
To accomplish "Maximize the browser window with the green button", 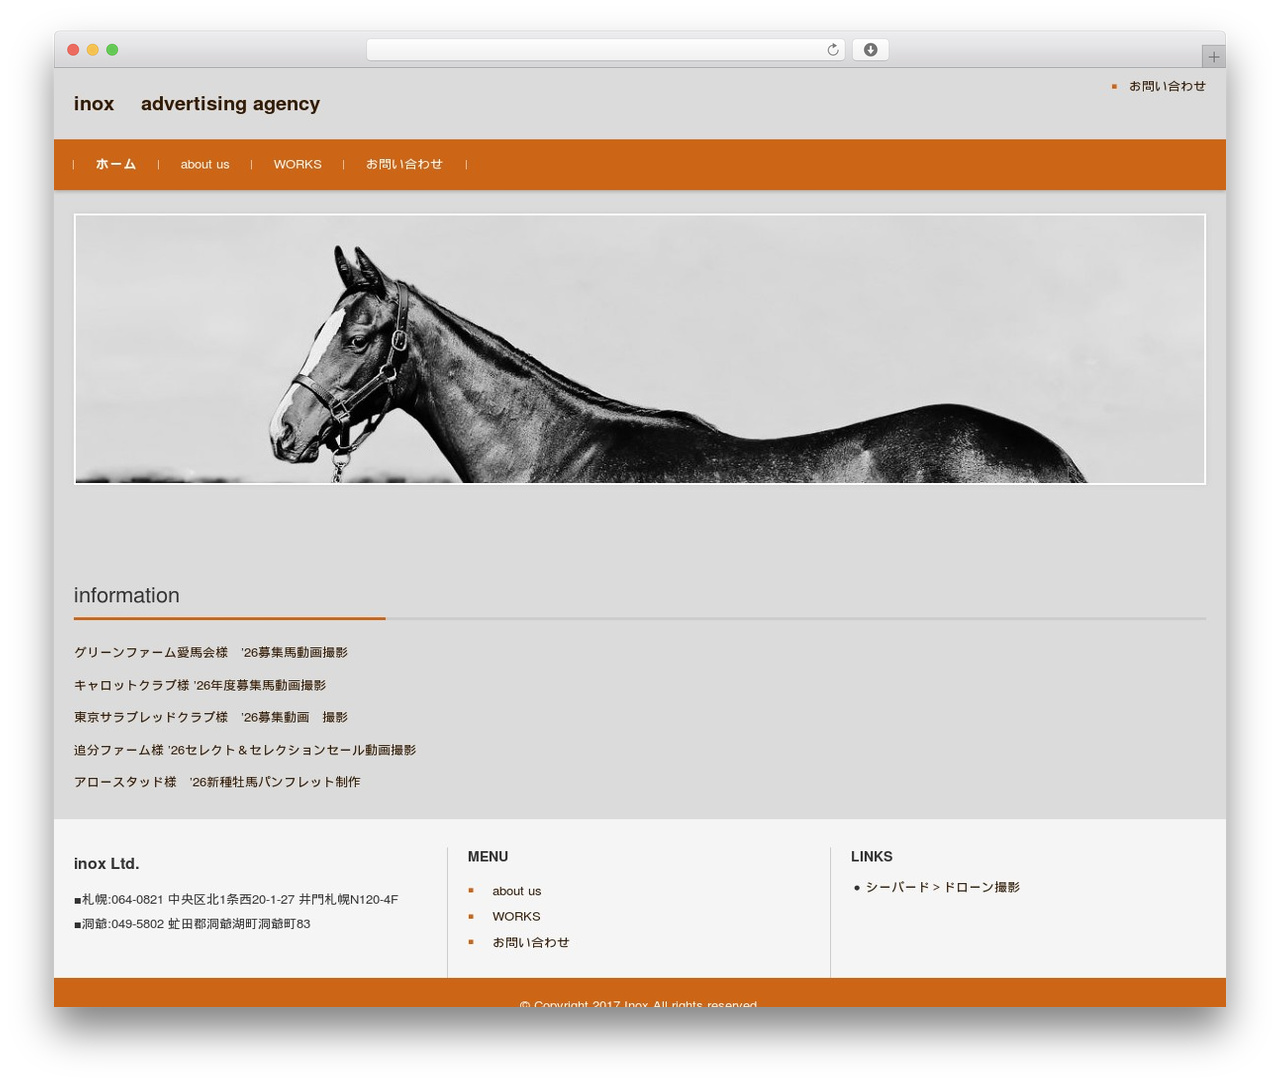I will 112,50.
